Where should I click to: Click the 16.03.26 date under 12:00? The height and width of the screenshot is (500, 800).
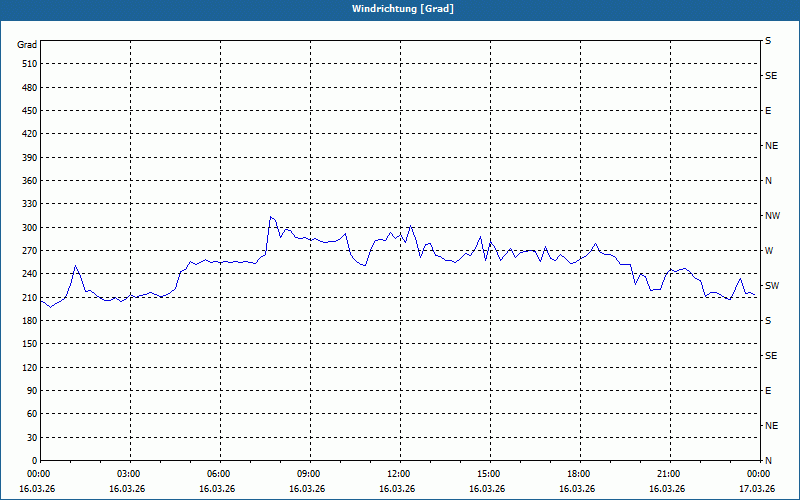pyautogui.click(x=397, y=489)
